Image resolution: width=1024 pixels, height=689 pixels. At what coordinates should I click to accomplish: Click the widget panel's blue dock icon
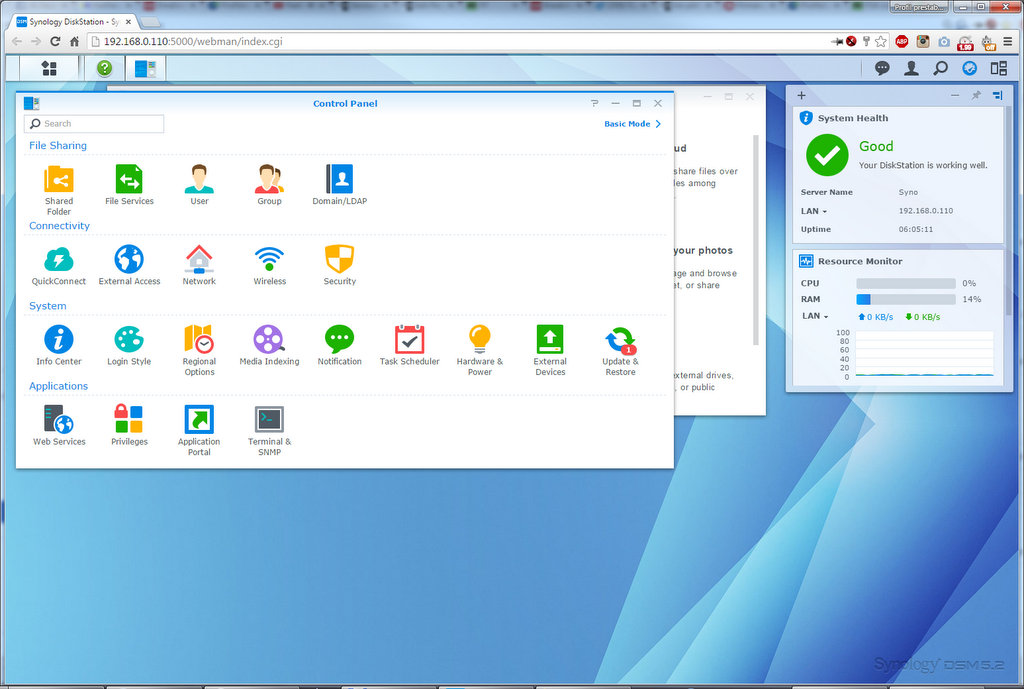[997, 95]
